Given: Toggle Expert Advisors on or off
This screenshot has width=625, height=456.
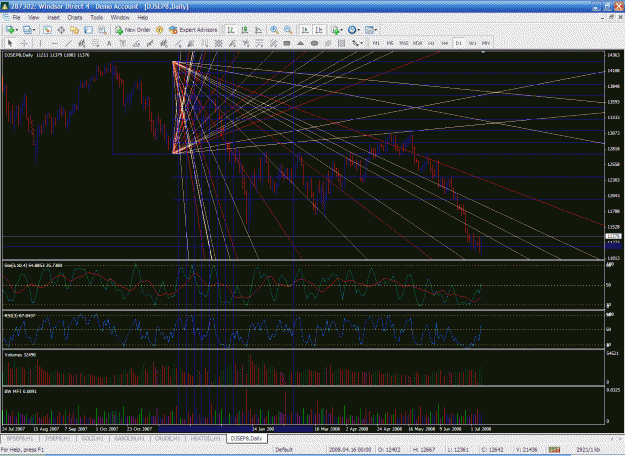Looking at the screenshot, I should click(x=193, y=30).
